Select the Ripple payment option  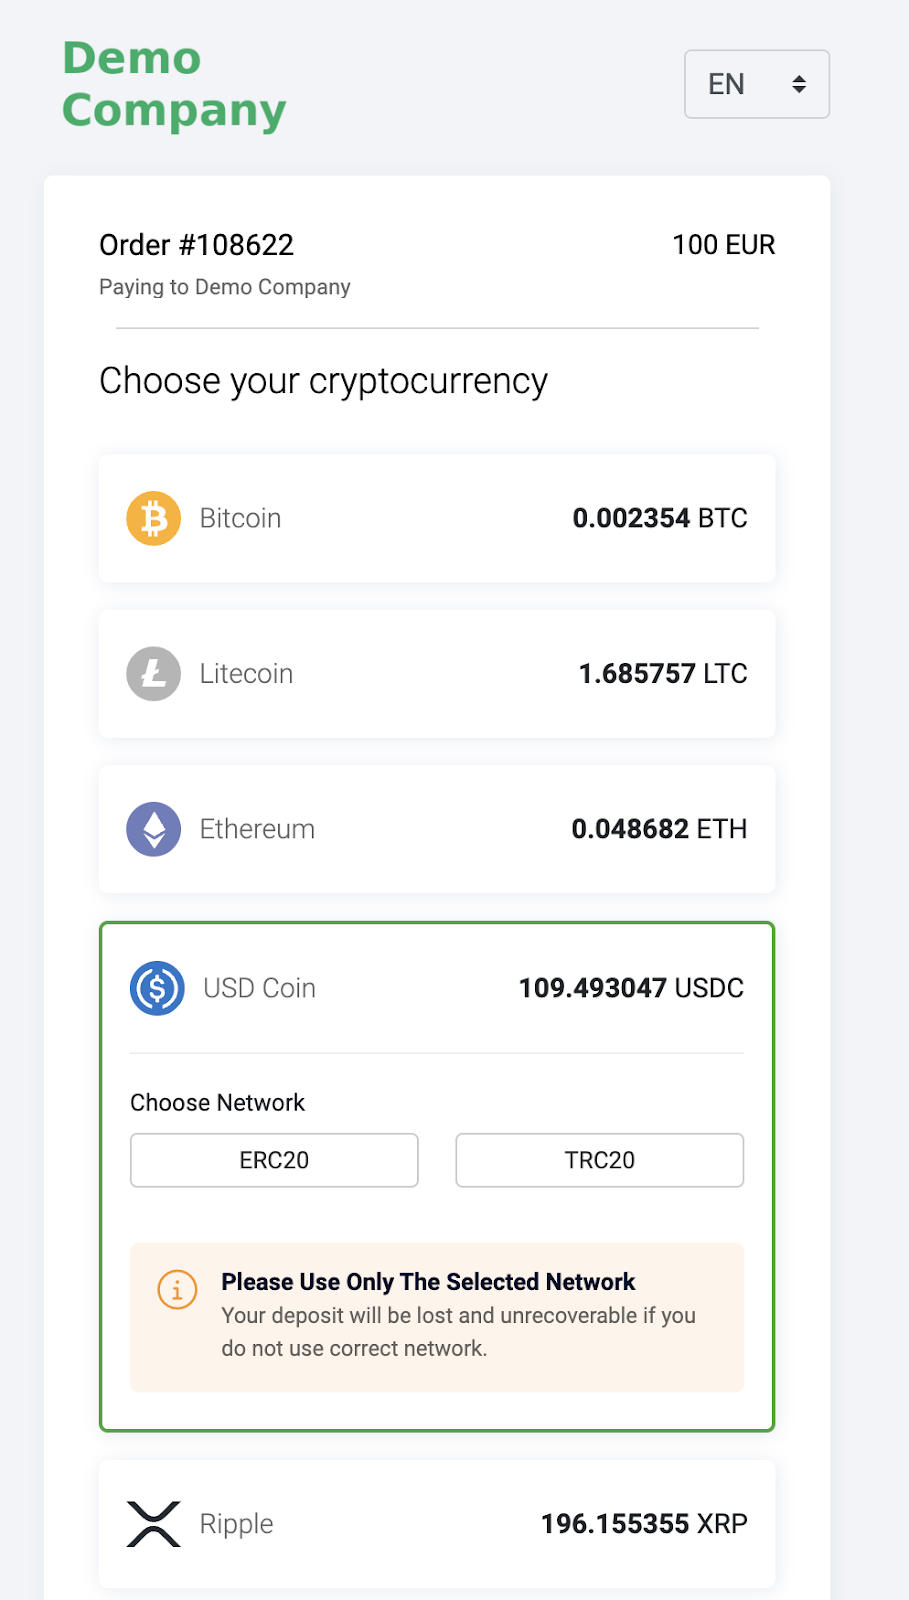click(437, 1524)
